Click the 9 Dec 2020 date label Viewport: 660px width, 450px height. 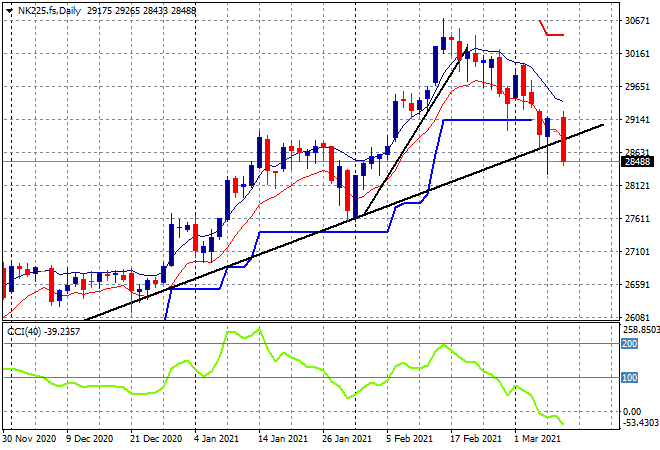click(90, 439)
